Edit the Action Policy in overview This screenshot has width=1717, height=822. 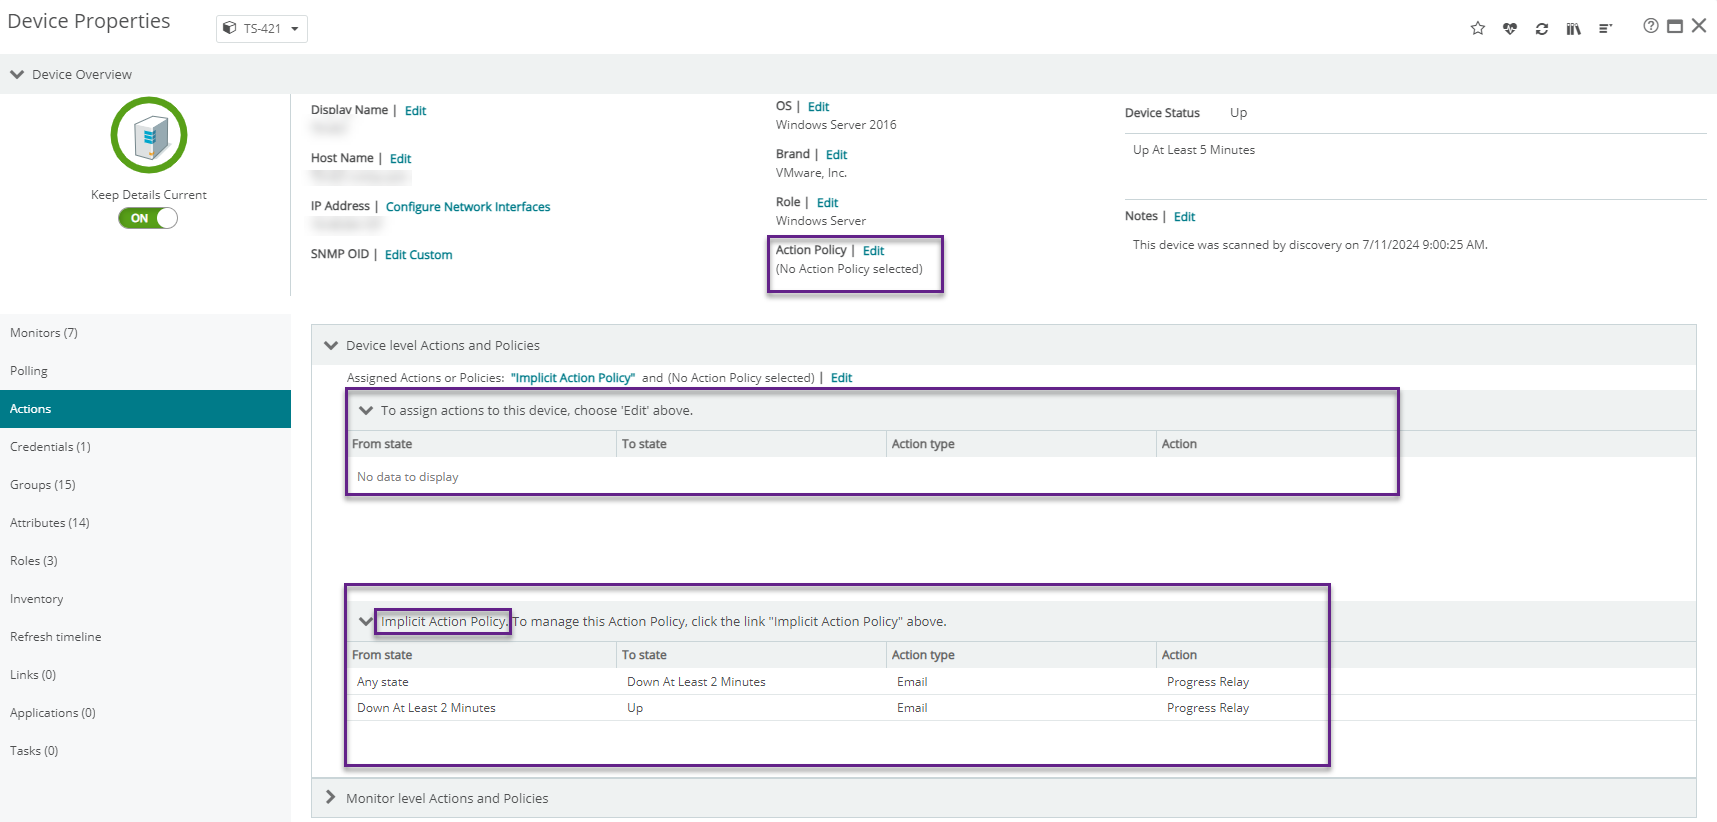pos(873,251)
